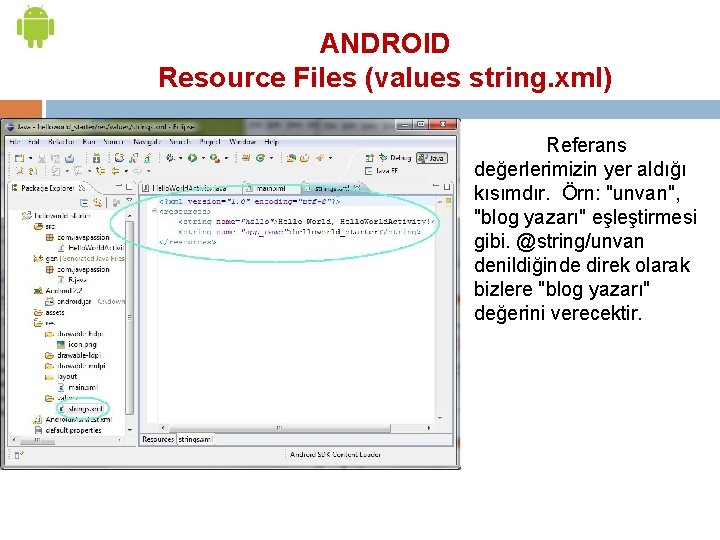Click the Open Type toolbar icon

[291, 158]
